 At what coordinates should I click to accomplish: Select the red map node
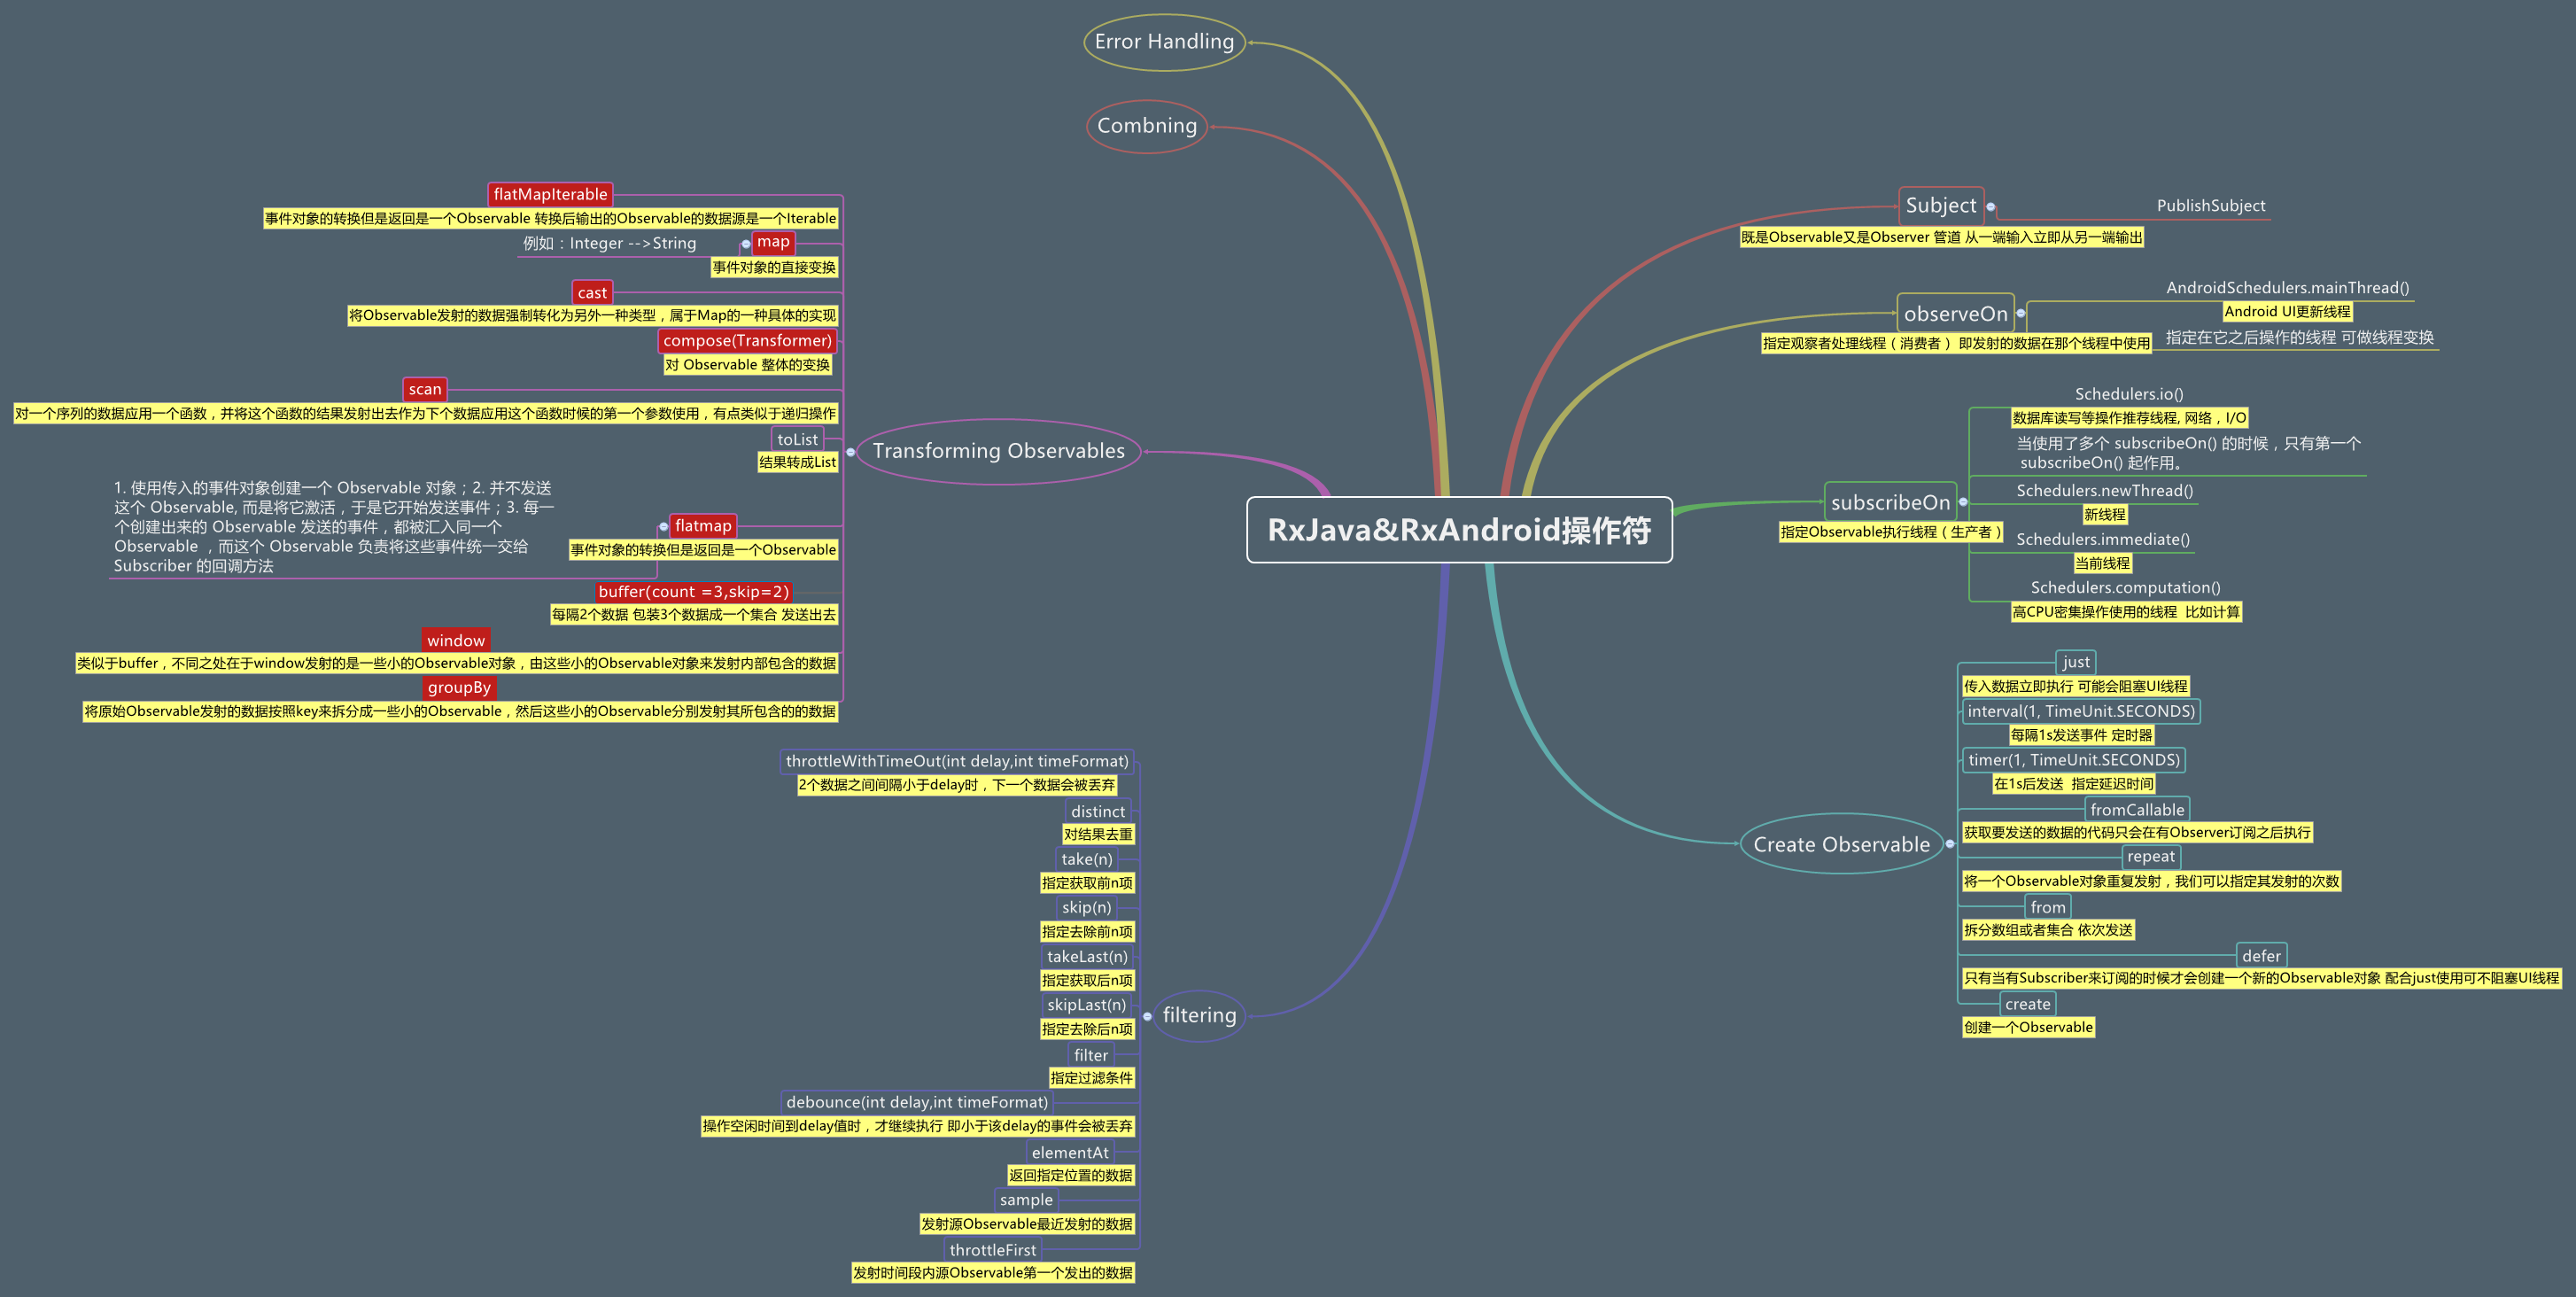[773, 242]
